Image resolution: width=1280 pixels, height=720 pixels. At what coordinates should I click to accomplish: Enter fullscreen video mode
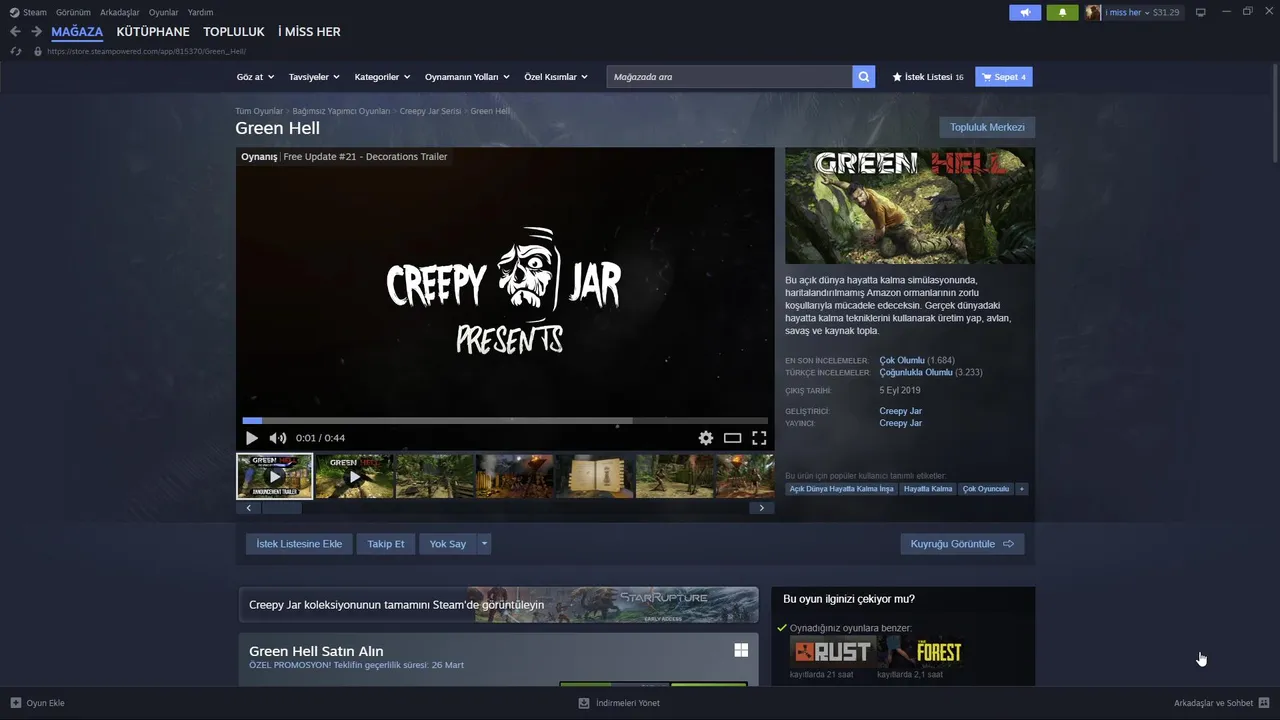pyautogui.click(x=759, y=438)
